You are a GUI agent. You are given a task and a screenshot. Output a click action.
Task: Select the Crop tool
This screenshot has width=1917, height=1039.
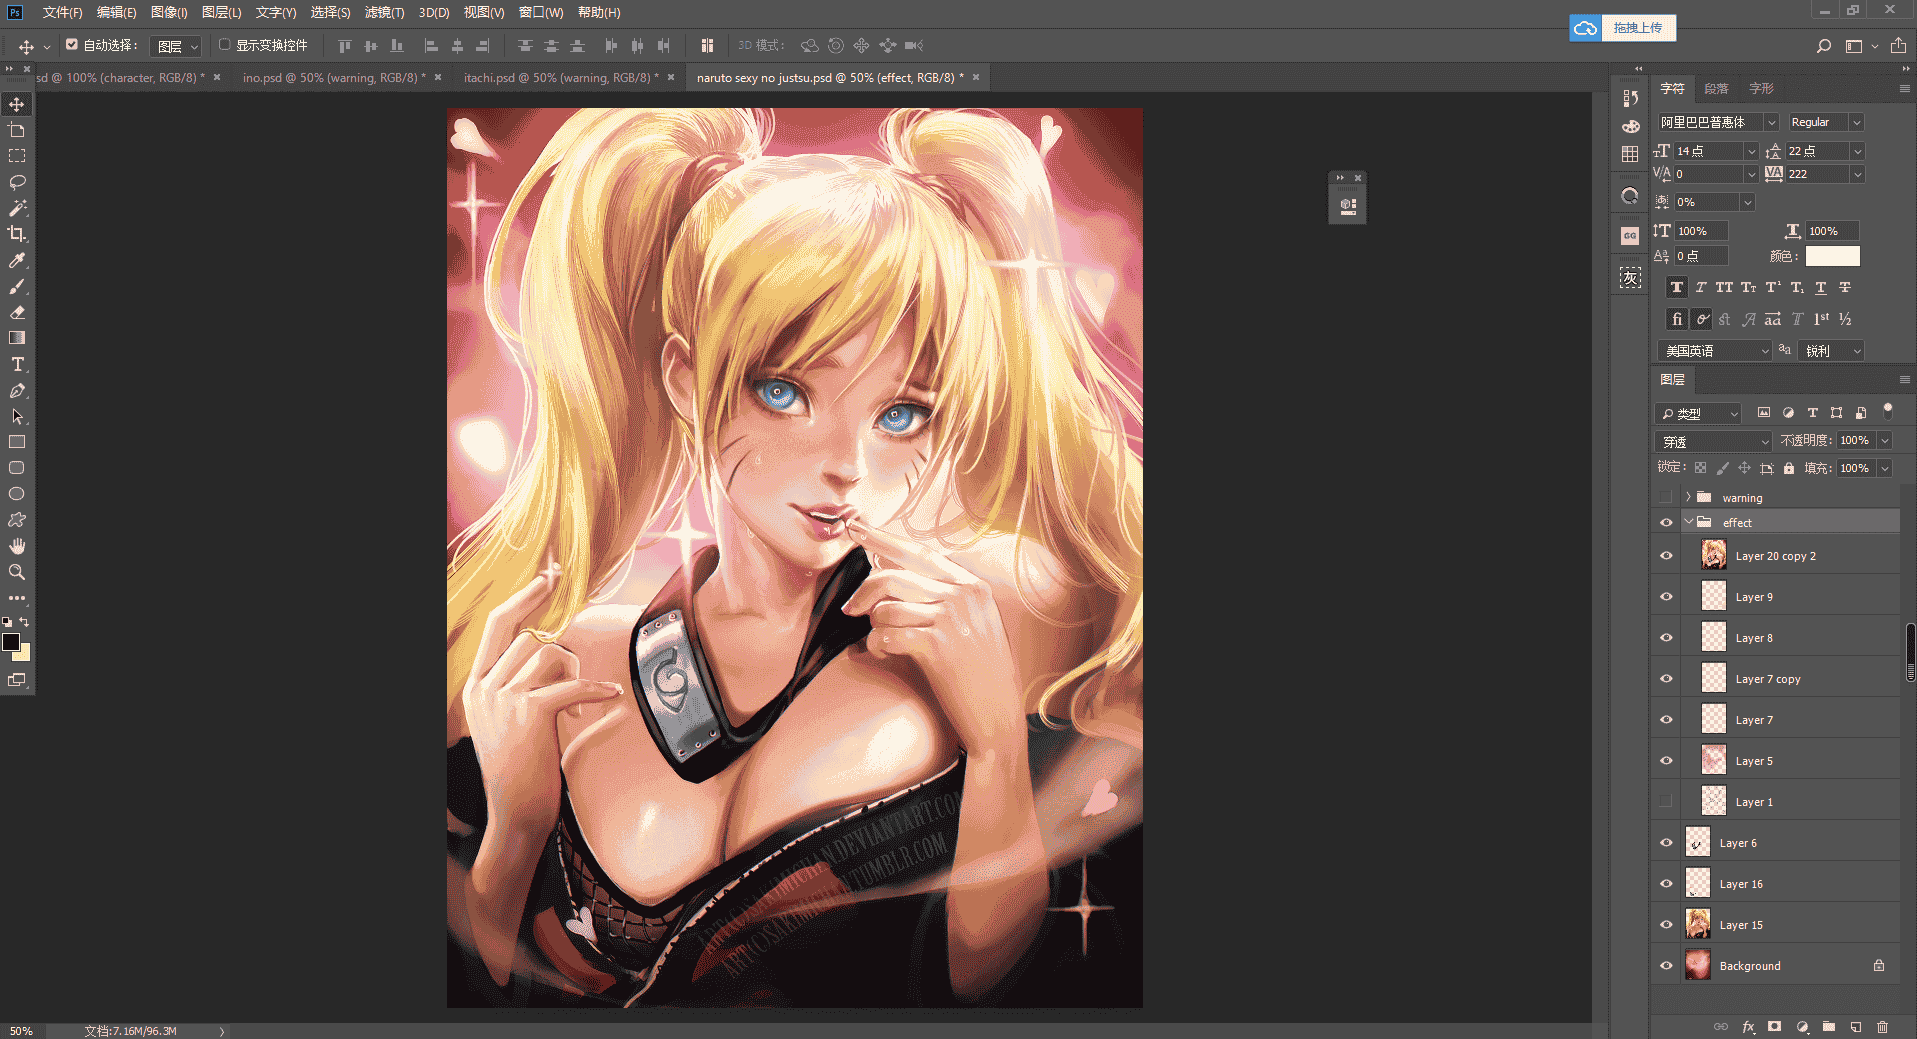click(17, 234)
